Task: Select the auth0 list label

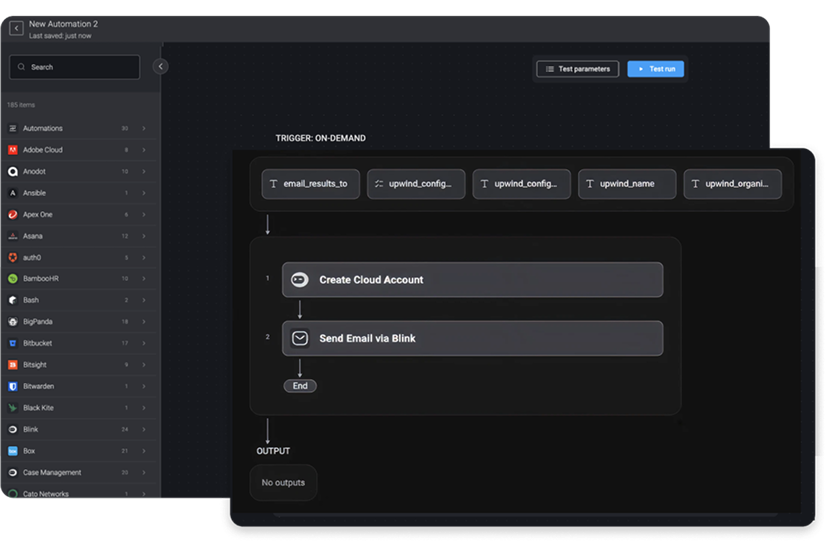Action: tap(32, 258)
